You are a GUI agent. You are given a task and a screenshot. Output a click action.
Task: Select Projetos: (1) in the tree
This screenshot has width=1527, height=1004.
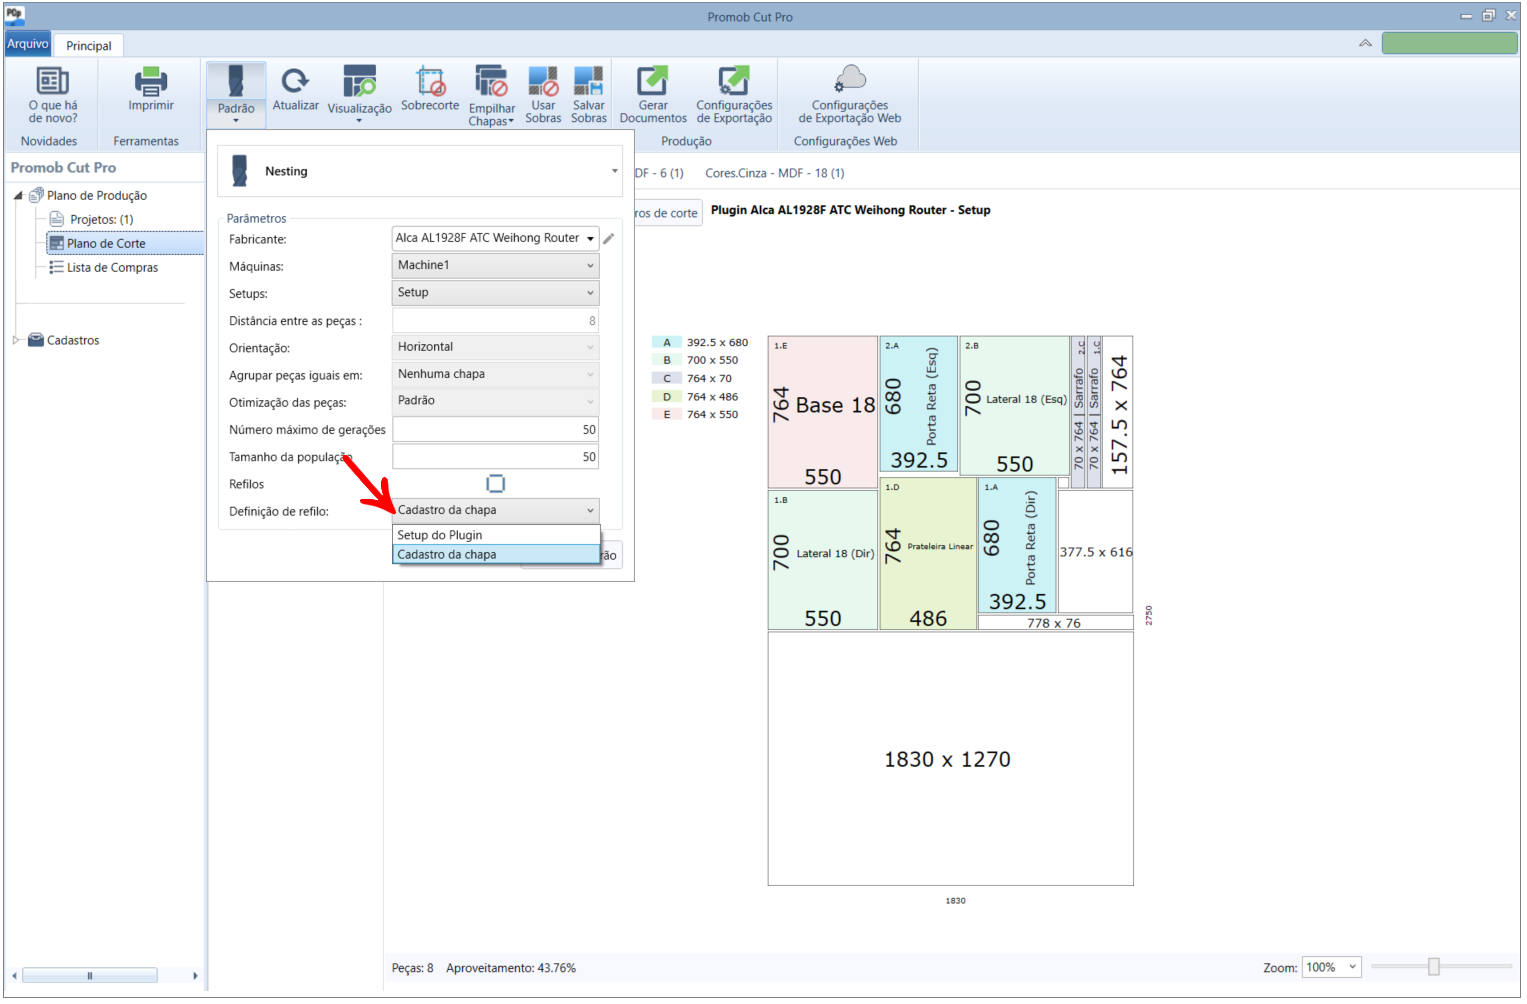point(101,219)
